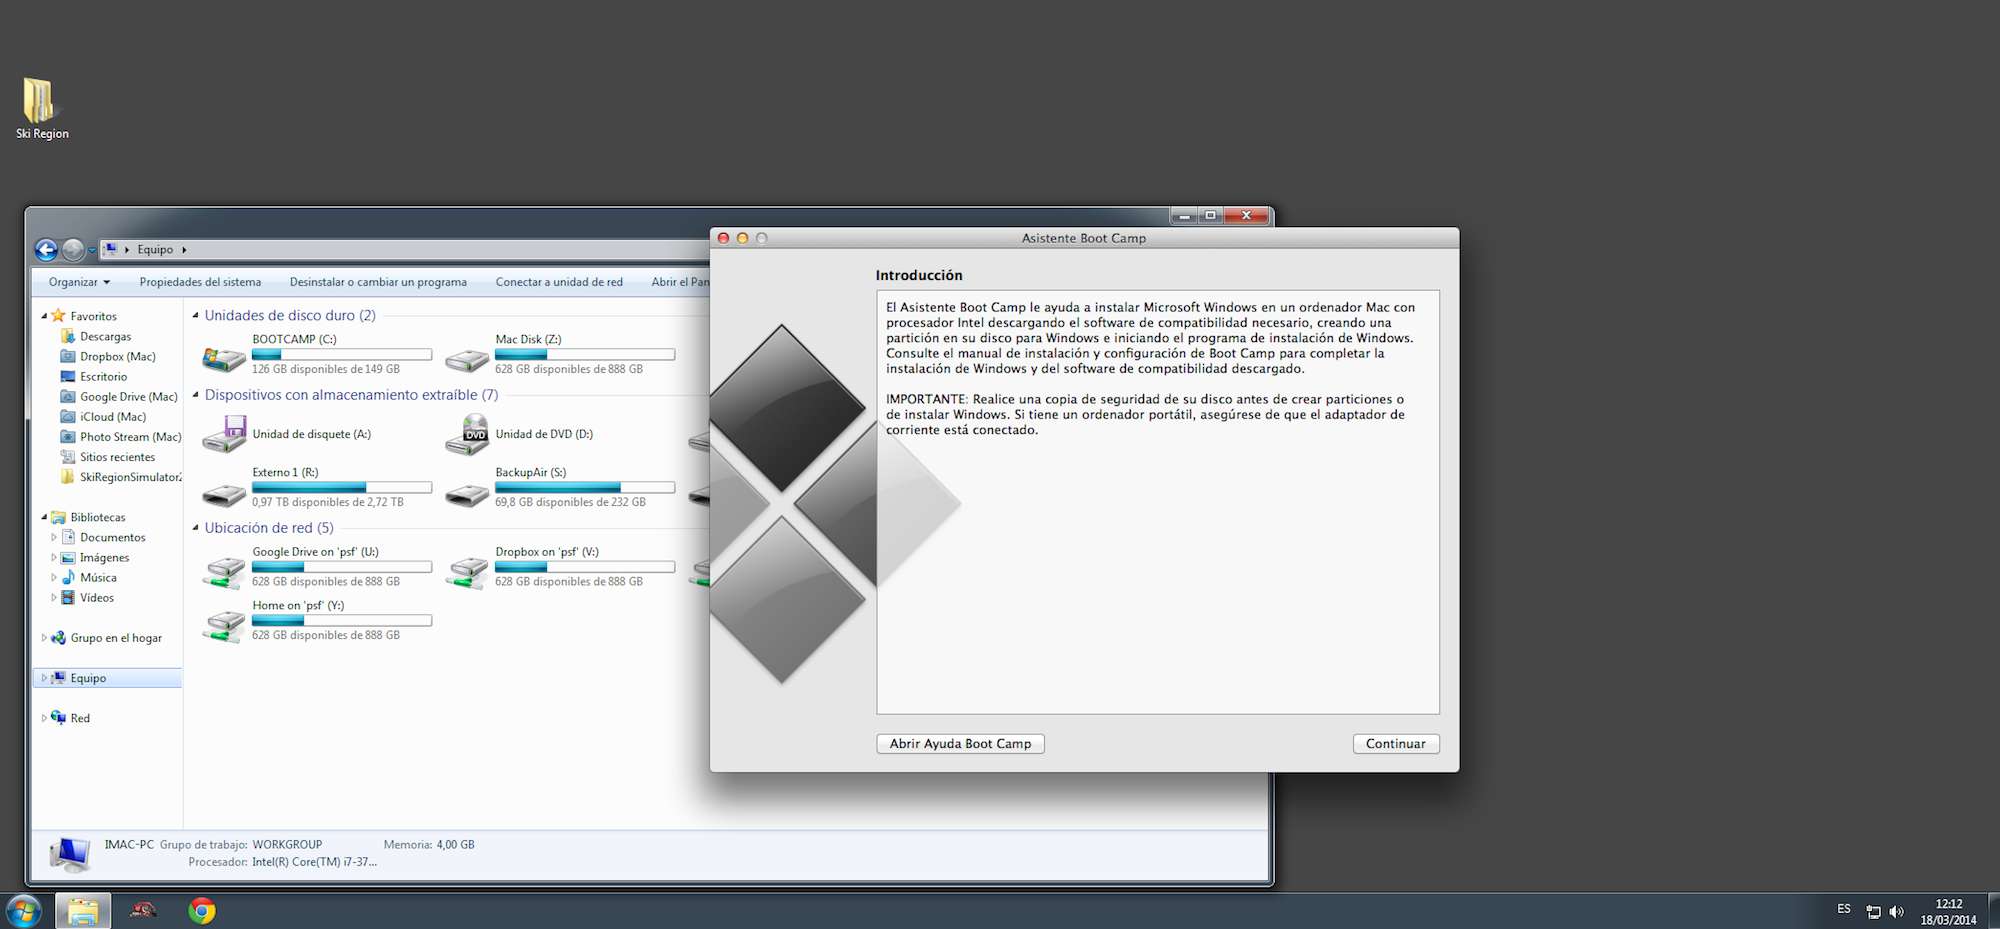Select the floppy disk drive (A:) icon

224,435
